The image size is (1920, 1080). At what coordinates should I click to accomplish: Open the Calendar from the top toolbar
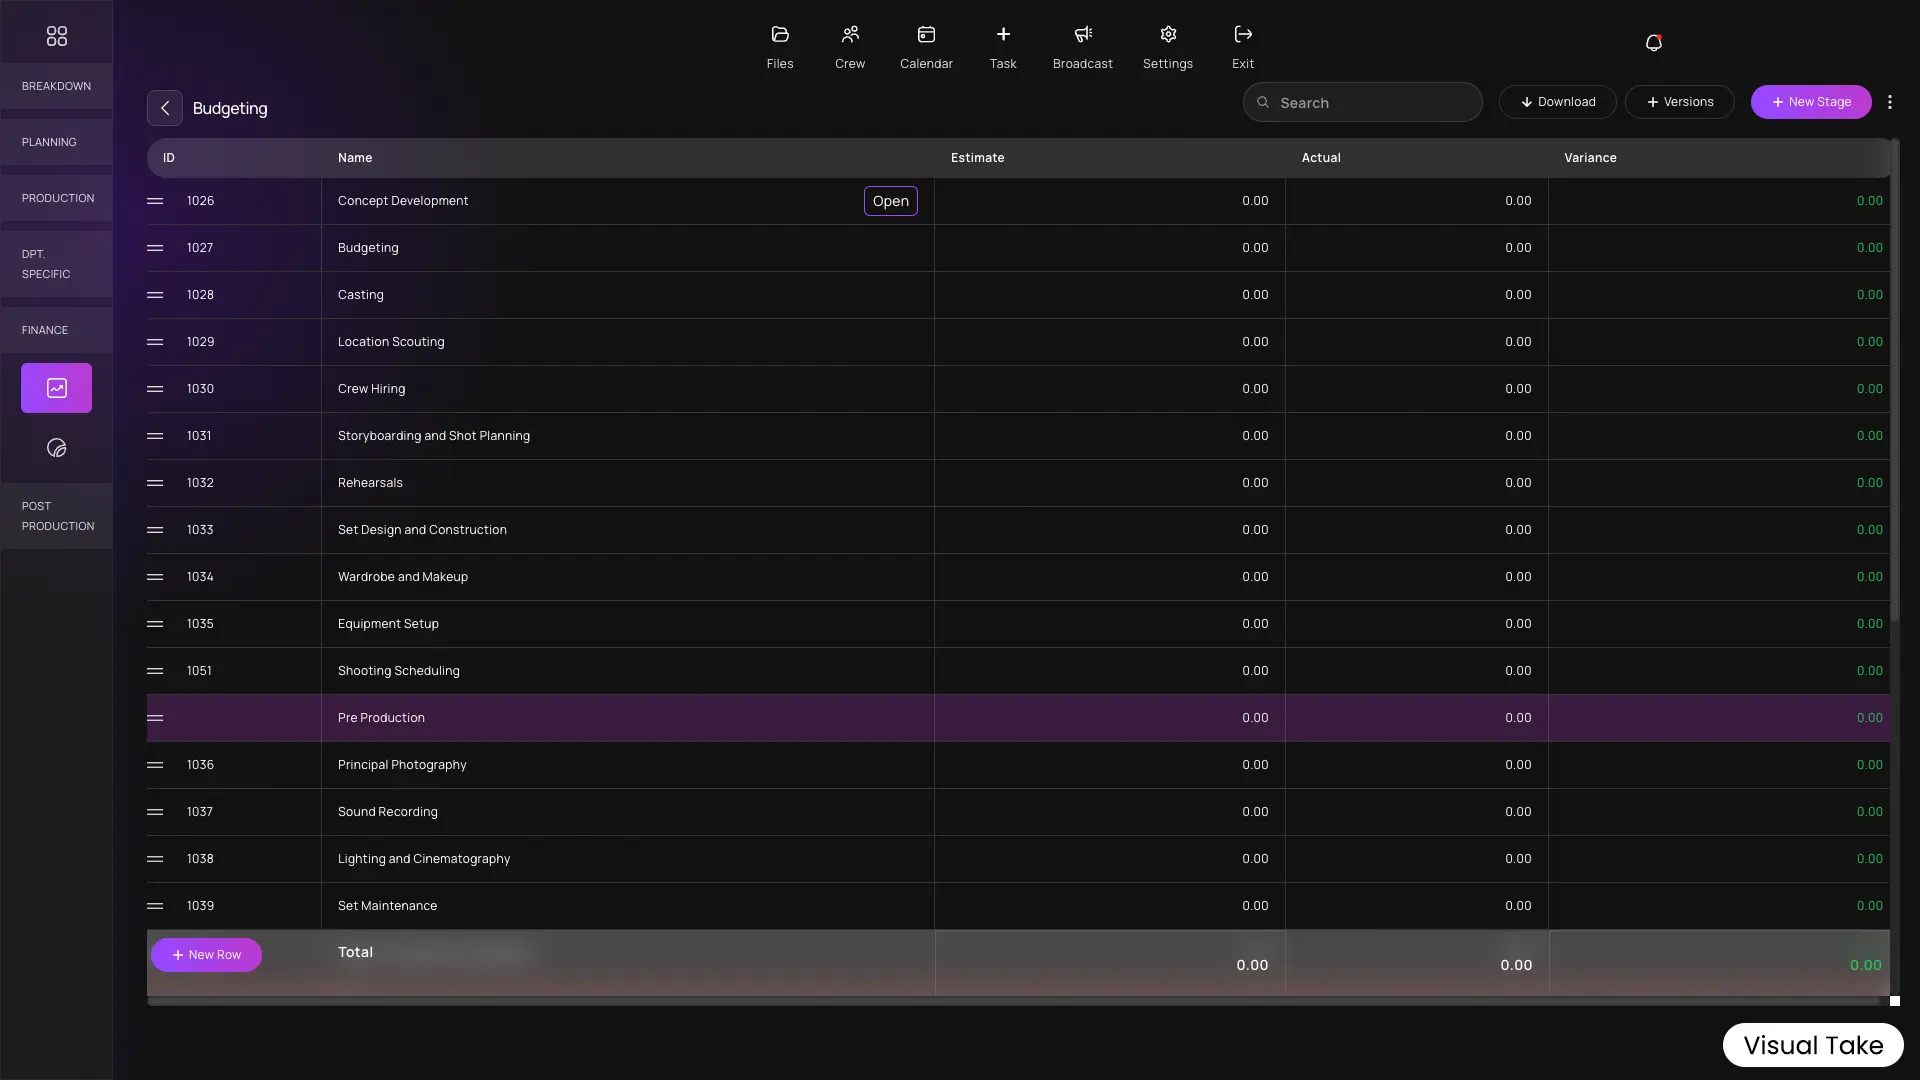(x=926, y=45)
